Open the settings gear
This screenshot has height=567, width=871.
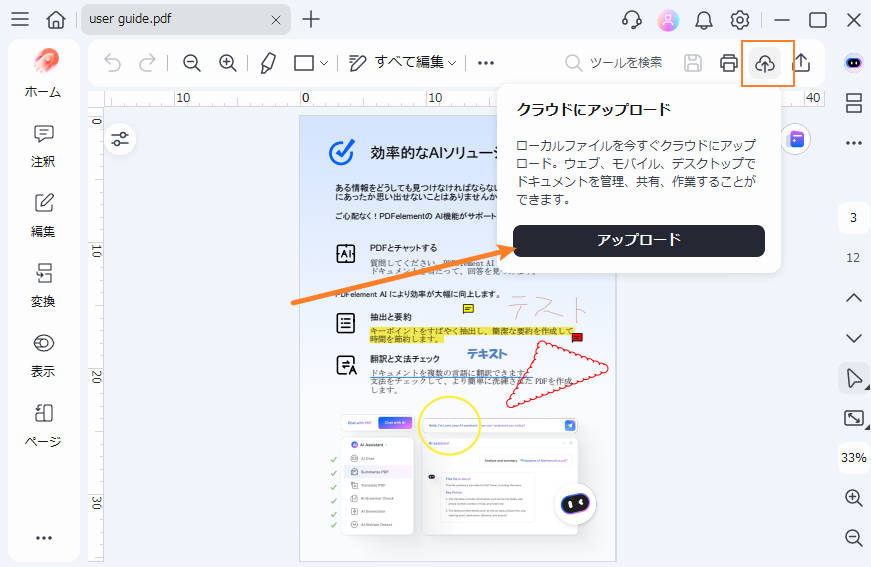click(739, 20)
